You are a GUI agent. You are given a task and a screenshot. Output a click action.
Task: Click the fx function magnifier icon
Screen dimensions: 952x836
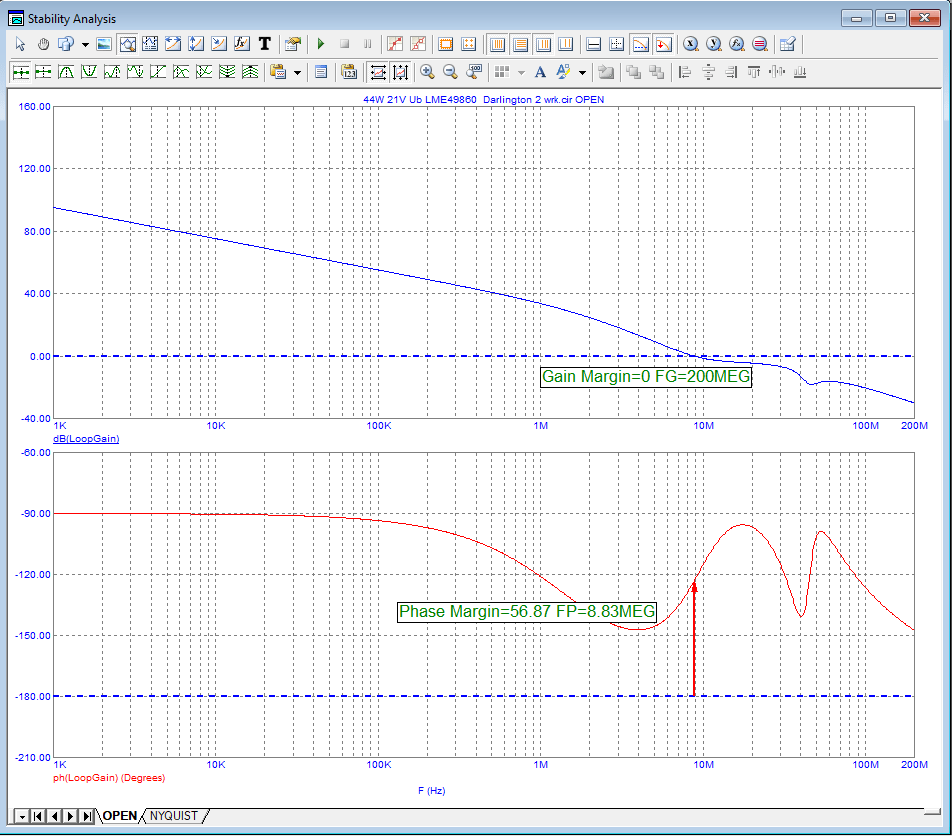coord(736,44)
